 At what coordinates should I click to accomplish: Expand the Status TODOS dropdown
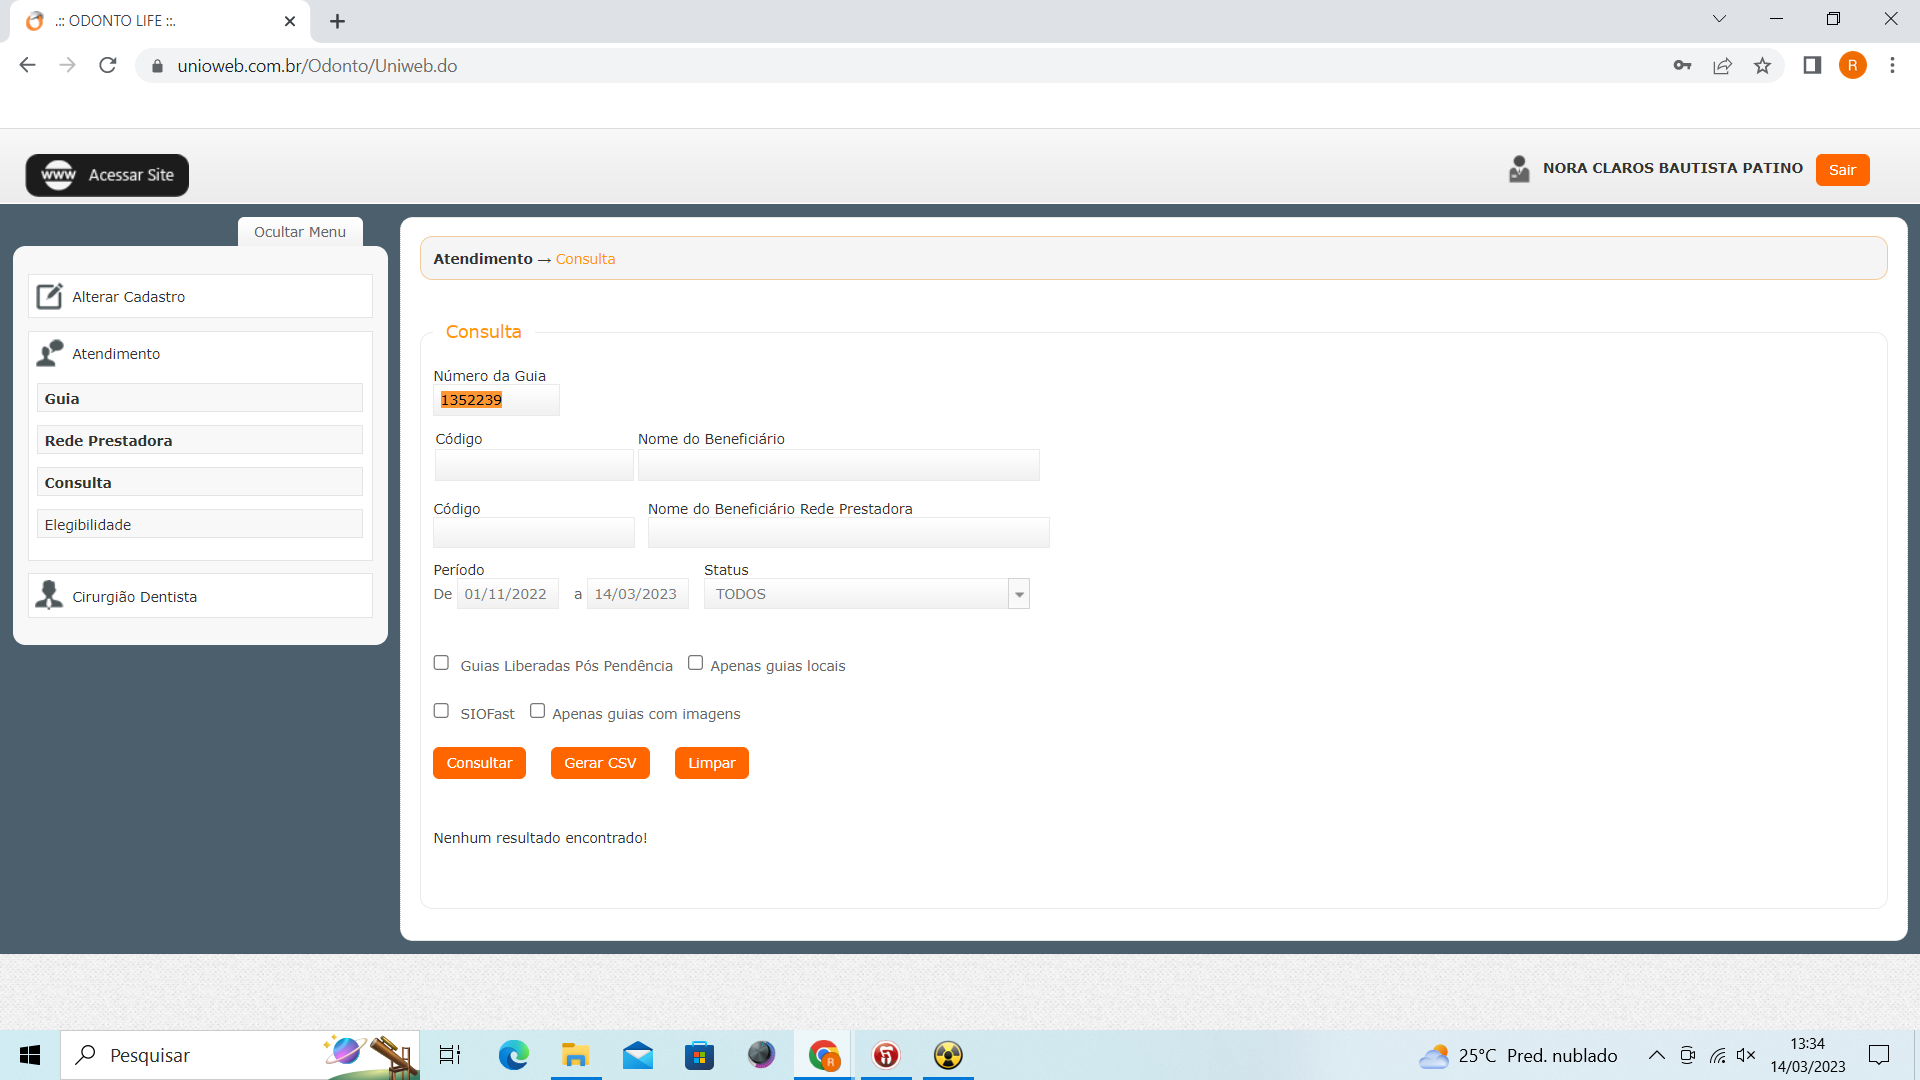tap(1018, 594)
